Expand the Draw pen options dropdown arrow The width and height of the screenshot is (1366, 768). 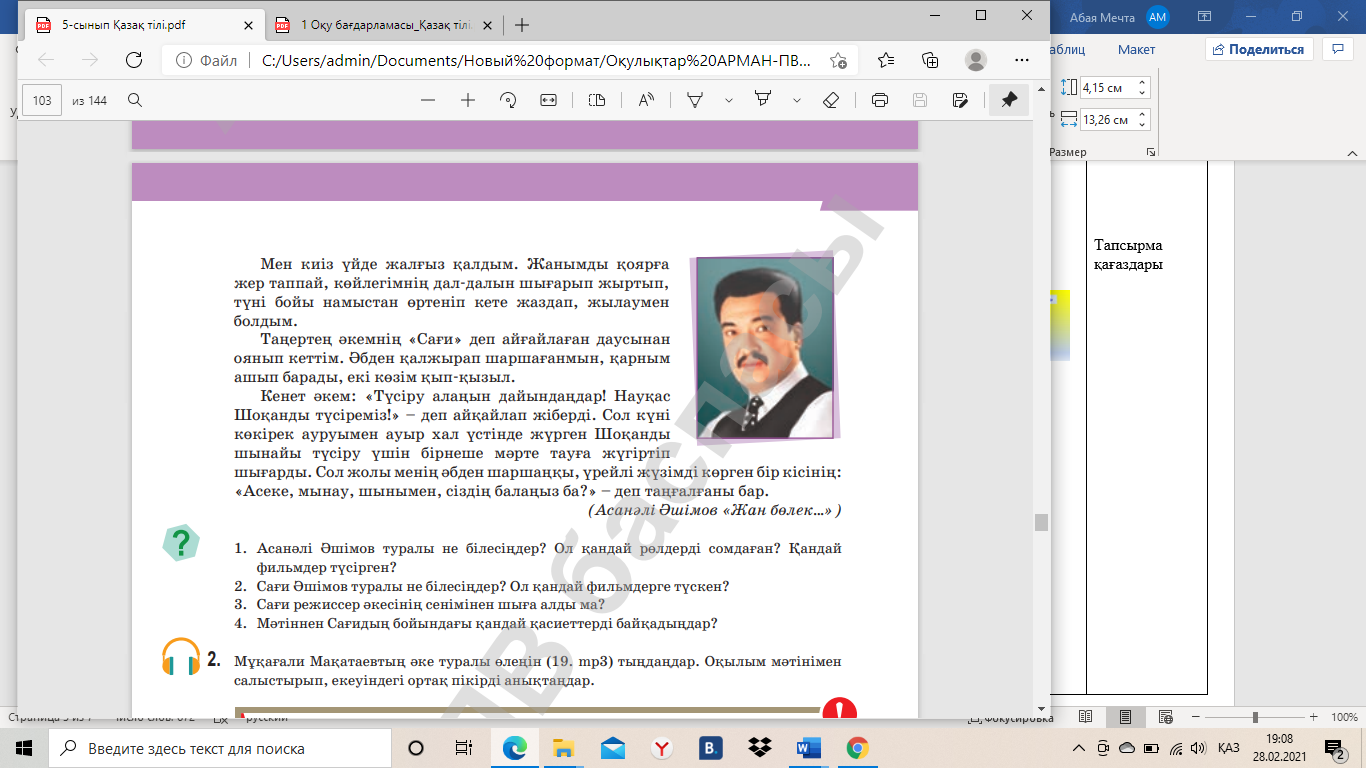729,100
